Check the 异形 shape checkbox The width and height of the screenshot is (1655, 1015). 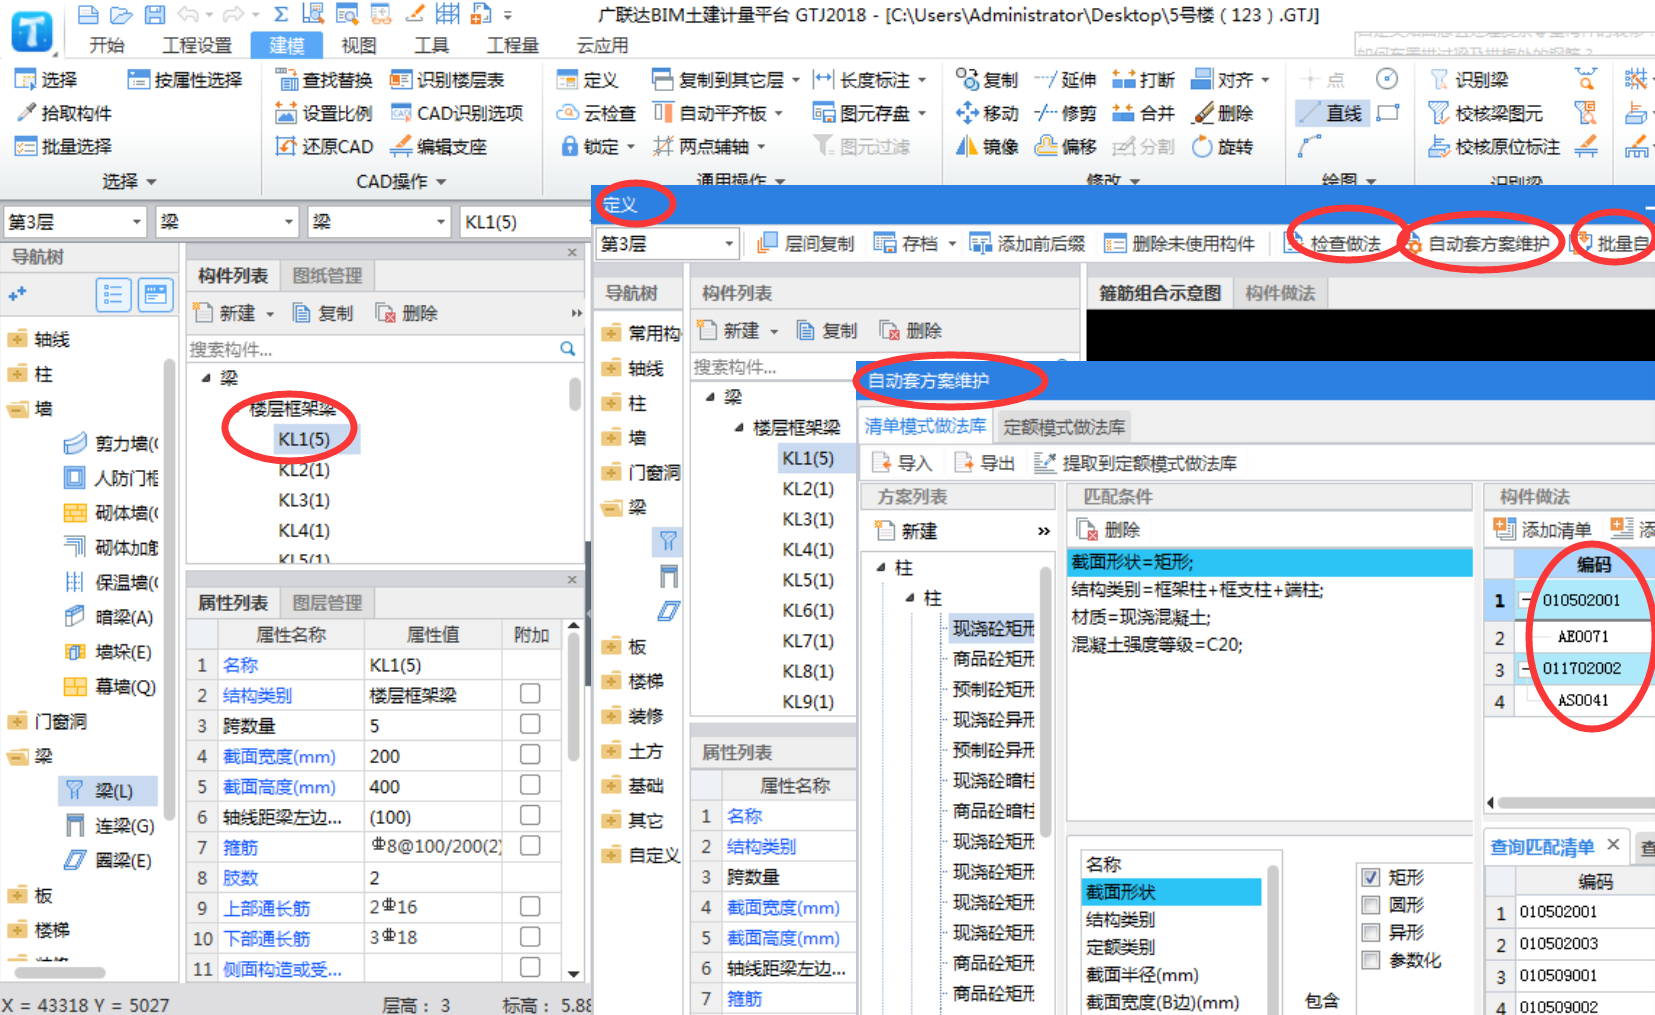(1371, 933)
